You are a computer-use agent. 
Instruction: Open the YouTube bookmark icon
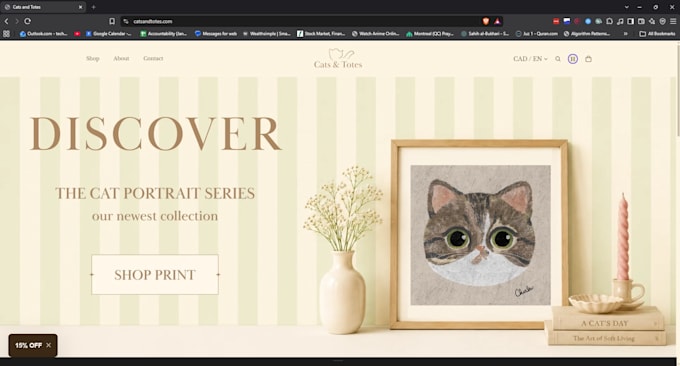click(77, 33)
